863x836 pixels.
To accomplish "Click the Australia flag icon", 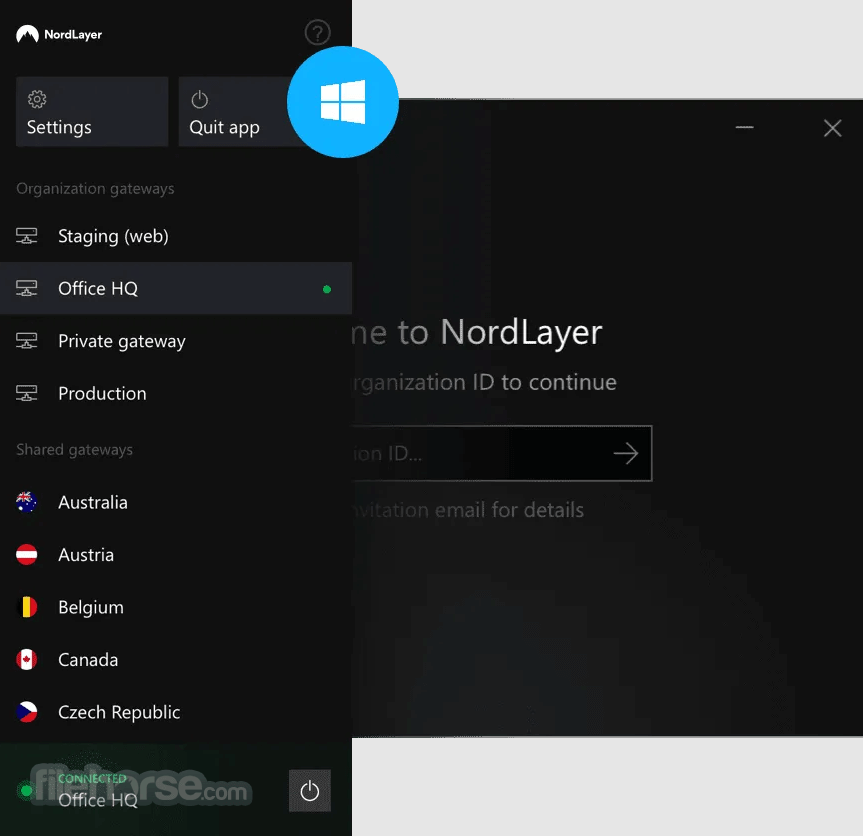I will [26, 502].
